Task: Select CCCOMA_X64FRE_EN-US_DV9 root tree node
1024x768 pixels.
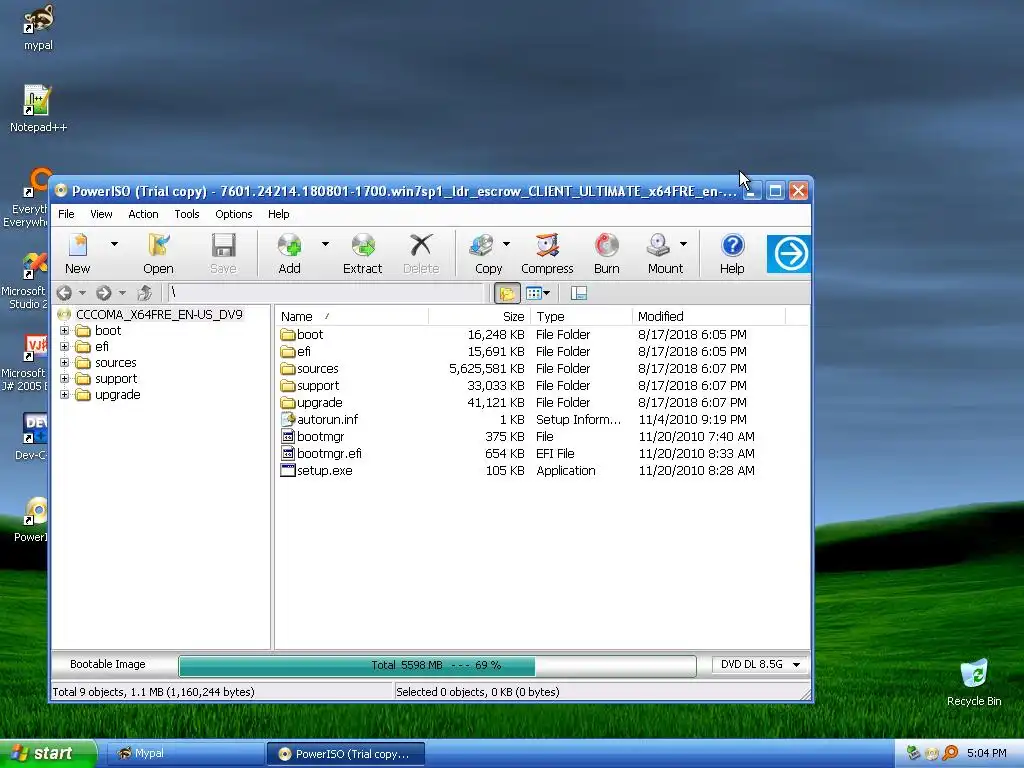Action: point(159,315)
